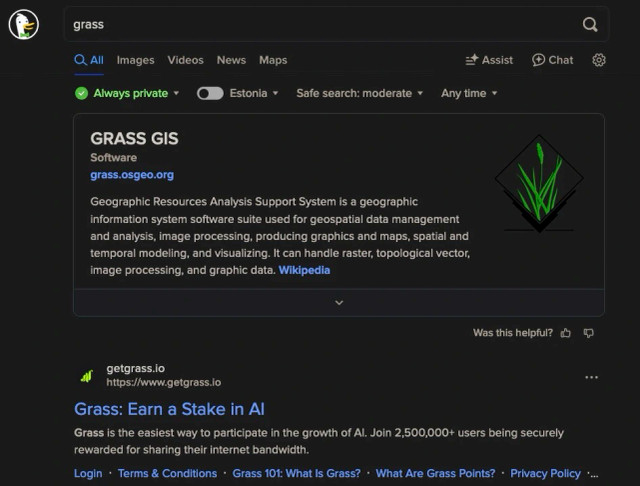Open 'What Are Grass Points?' sitelink

[x=435, y=473]
